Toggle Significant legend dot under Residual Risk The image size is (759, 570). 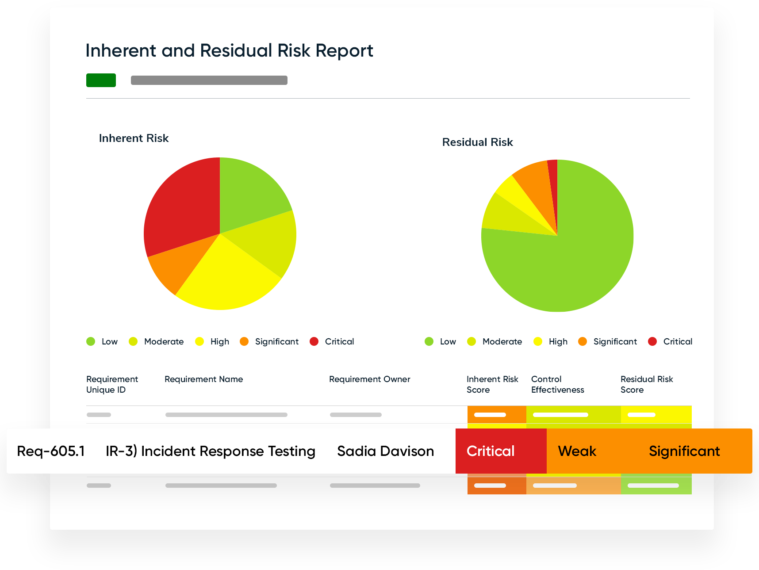click(583, 342)
